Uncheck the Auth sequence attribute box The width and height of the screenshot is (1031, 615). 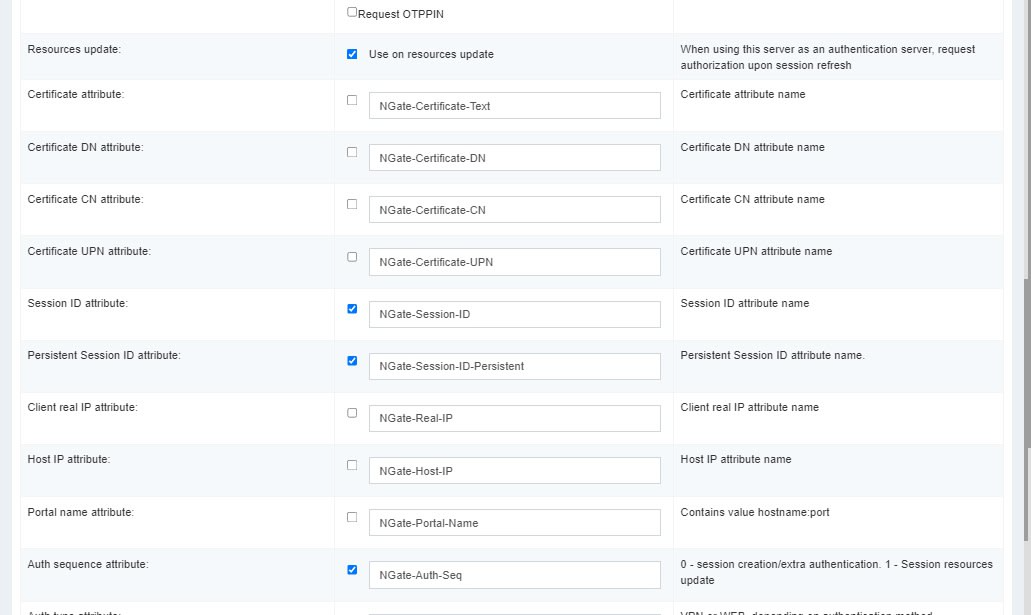[x=352, y=570]
